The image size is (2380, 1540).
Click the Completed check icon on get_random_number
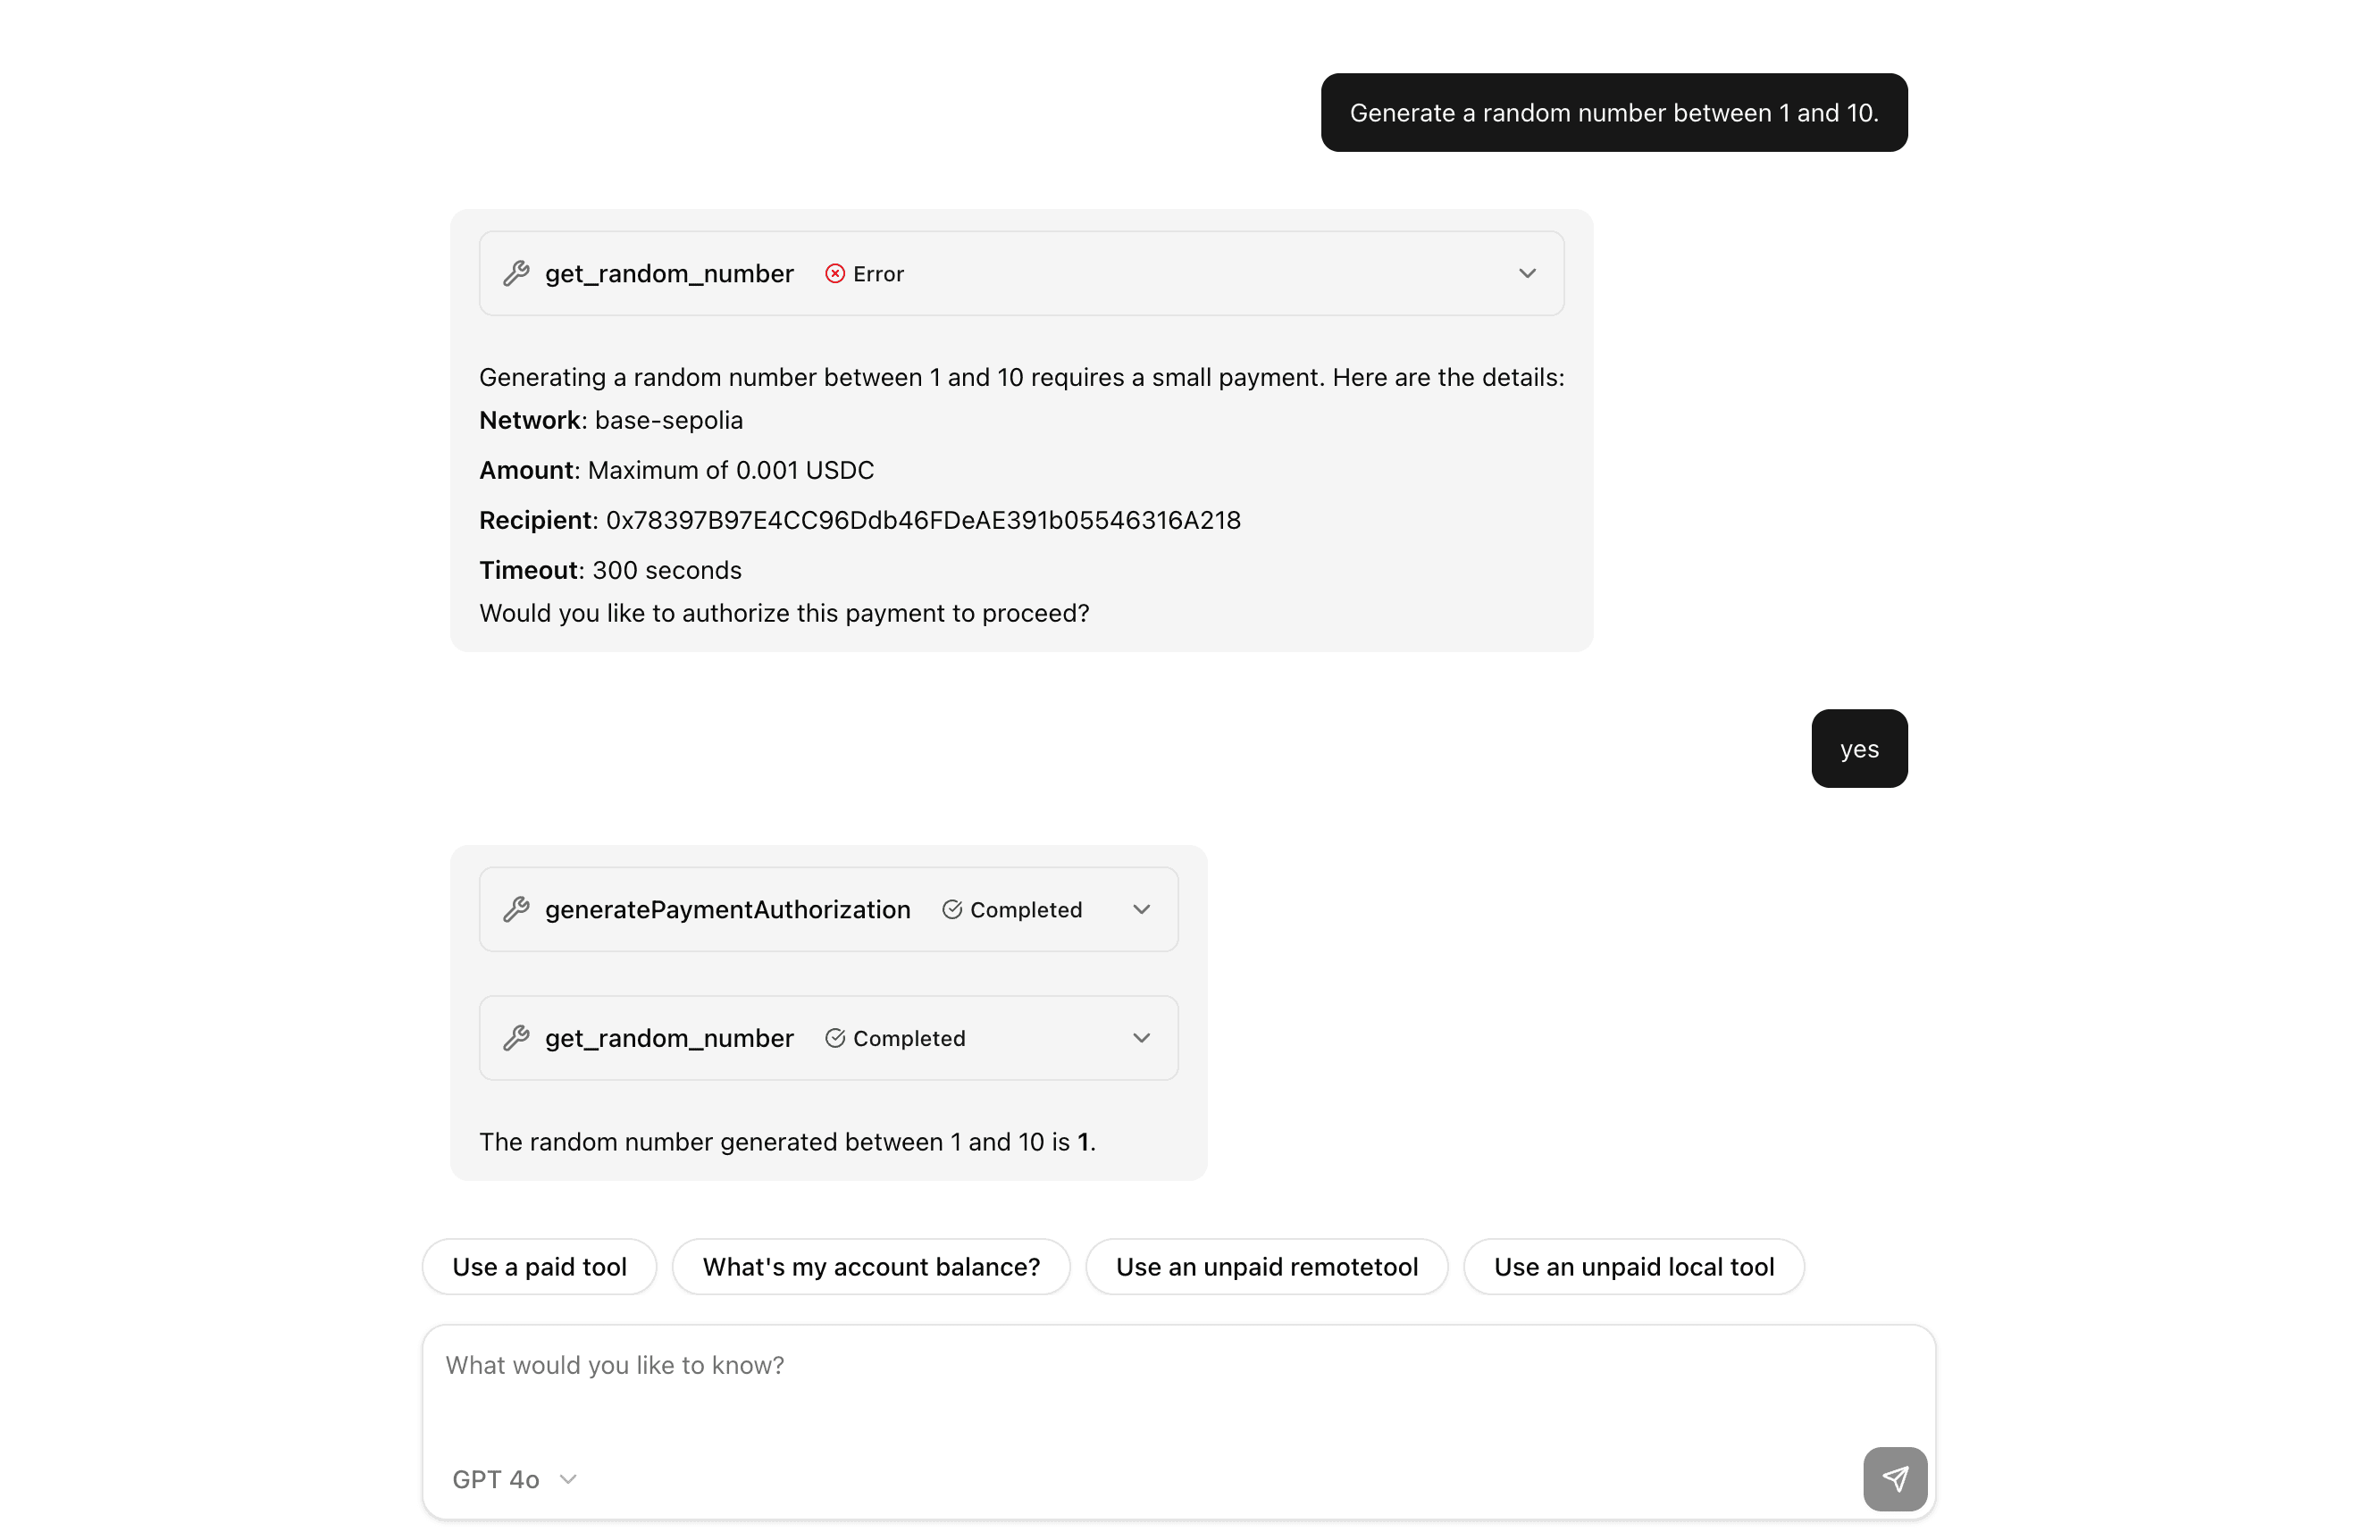[835, 1038]
